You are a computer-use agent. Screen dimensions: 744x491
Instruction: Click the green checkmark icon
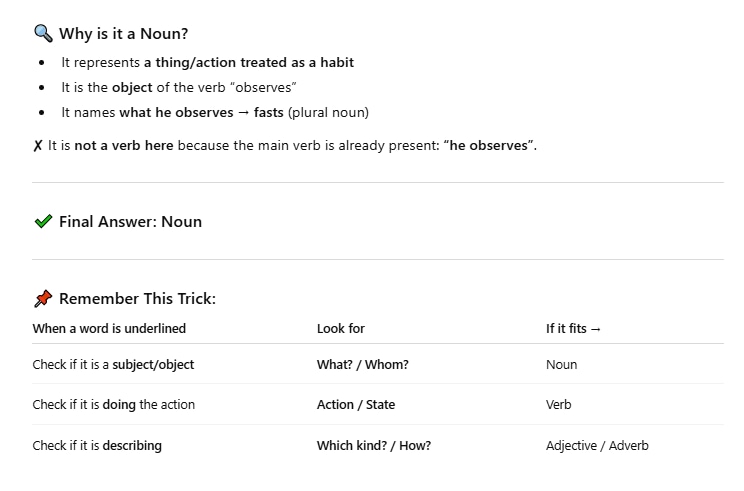click(x=43, y=221)
